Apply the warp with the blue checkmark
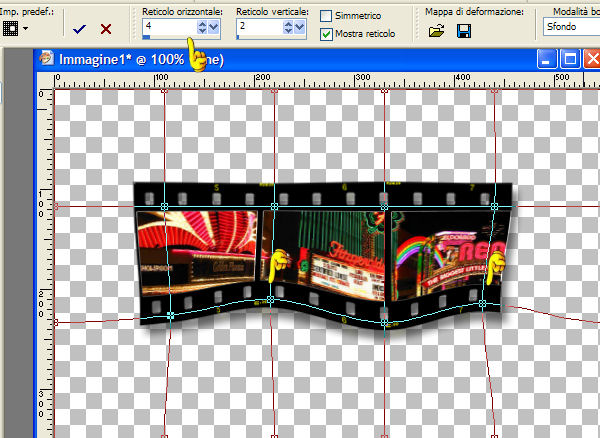Viewport: 600px width, 438px height. point(79,29)
